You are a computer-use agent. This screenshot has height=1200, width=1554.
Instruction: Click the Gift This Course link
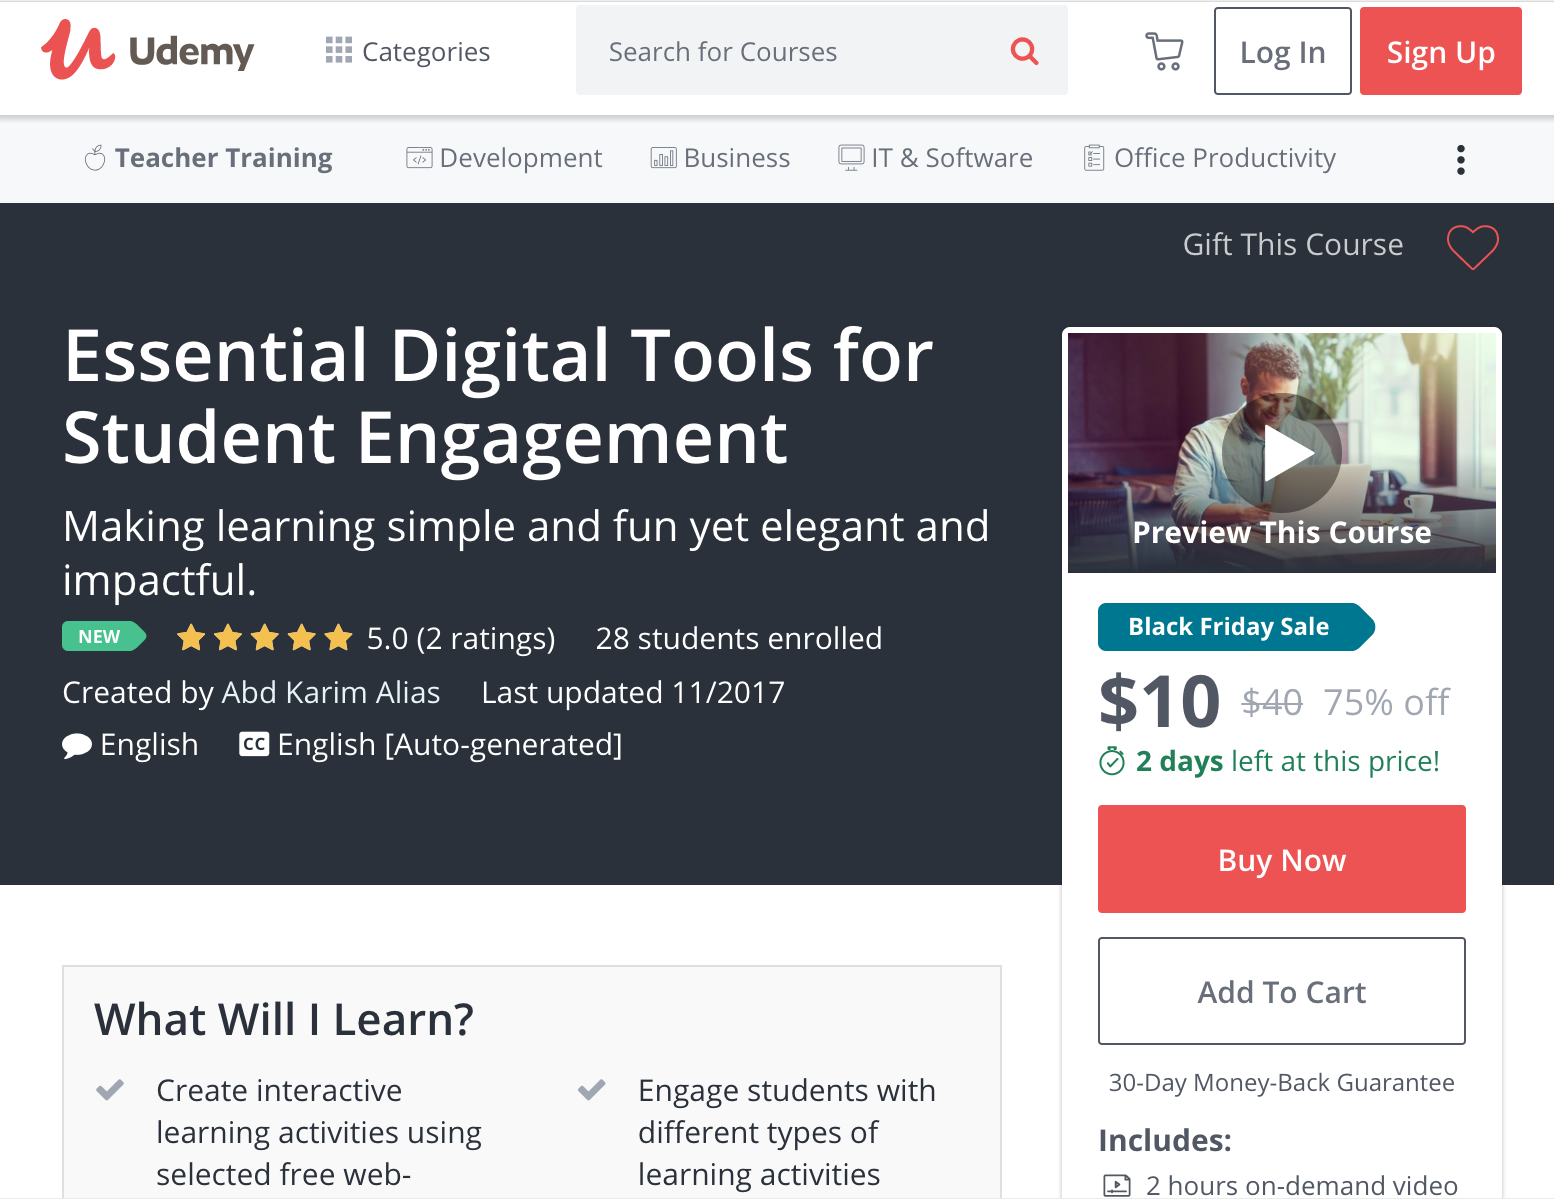tap(1292, 244)
